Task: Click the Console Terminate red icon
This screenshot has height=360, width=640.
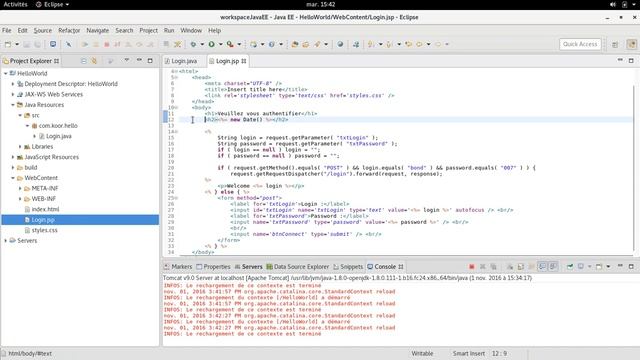Action: point(472,267)
